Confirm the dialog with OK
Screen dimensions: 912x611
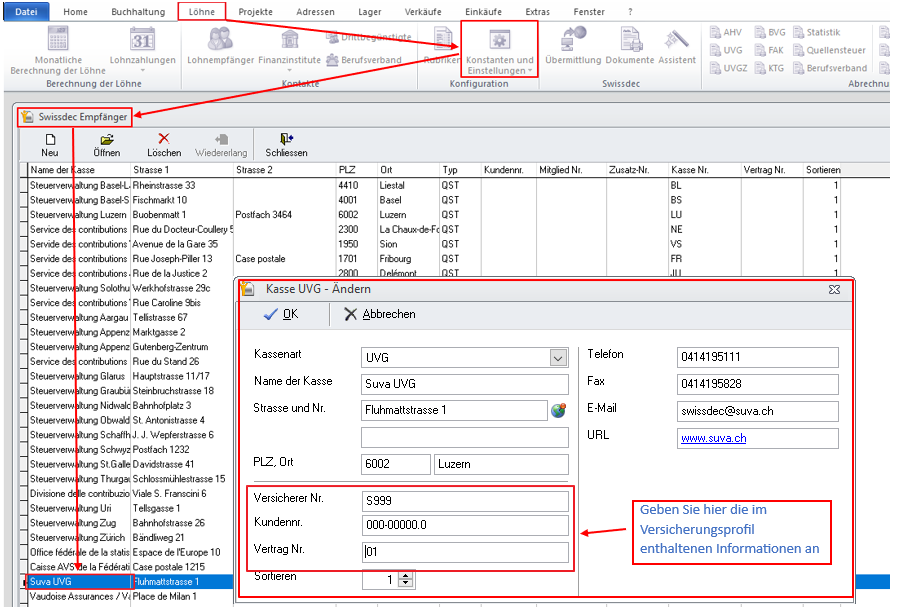tap(281, 314)
